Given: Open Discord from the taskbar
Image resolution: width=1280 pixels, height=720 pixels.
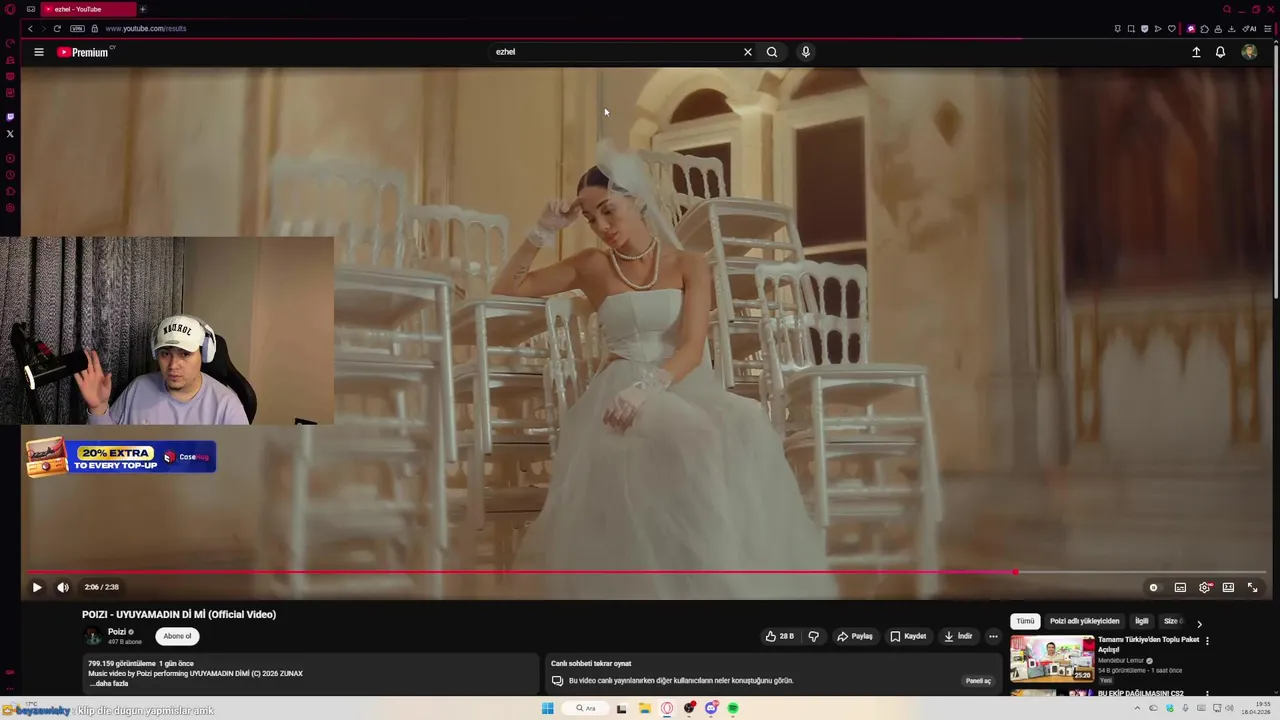Looking at the screenshot, I should [x=711, y=708].
